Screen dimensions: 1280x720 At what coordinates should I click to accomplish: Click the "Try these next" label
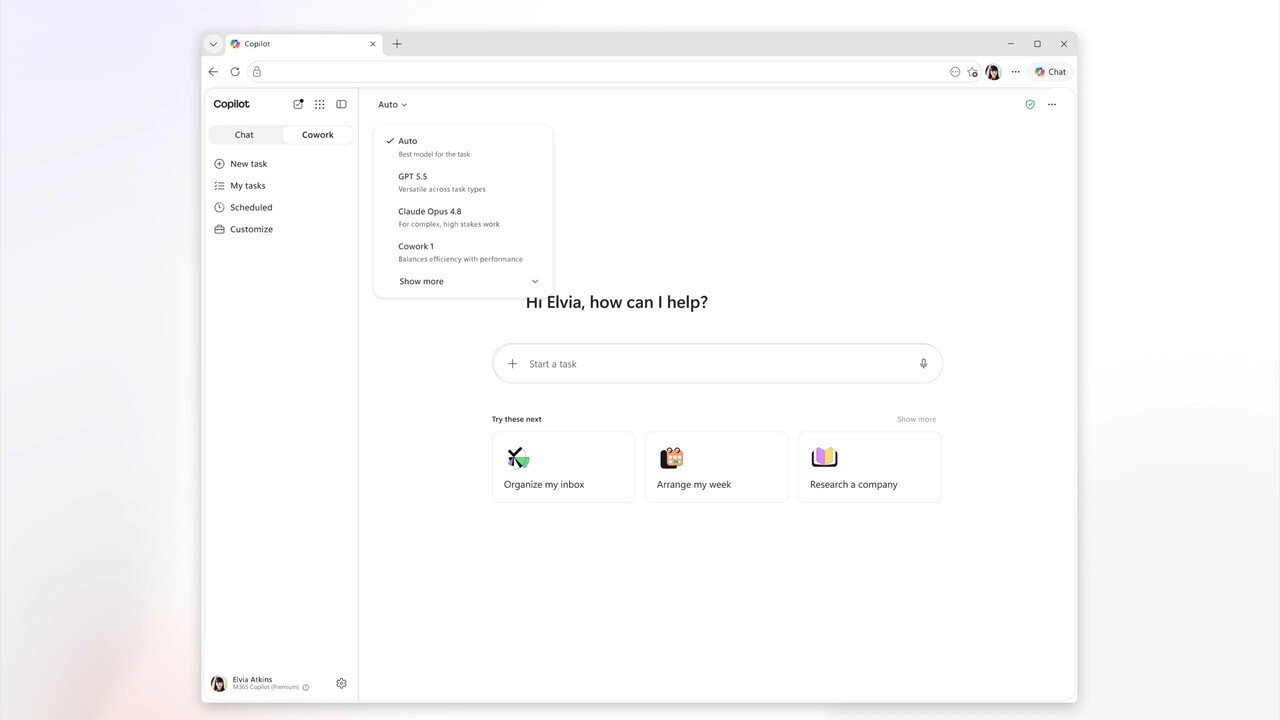coord(517,420)
